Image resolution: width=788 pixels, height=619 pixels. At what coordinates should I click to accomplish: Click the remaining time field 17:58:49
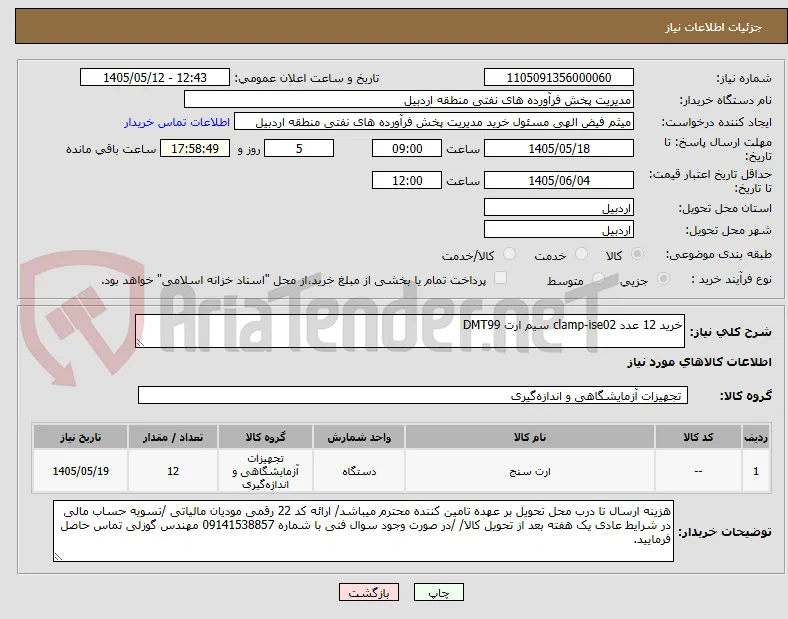coord(195,148)
